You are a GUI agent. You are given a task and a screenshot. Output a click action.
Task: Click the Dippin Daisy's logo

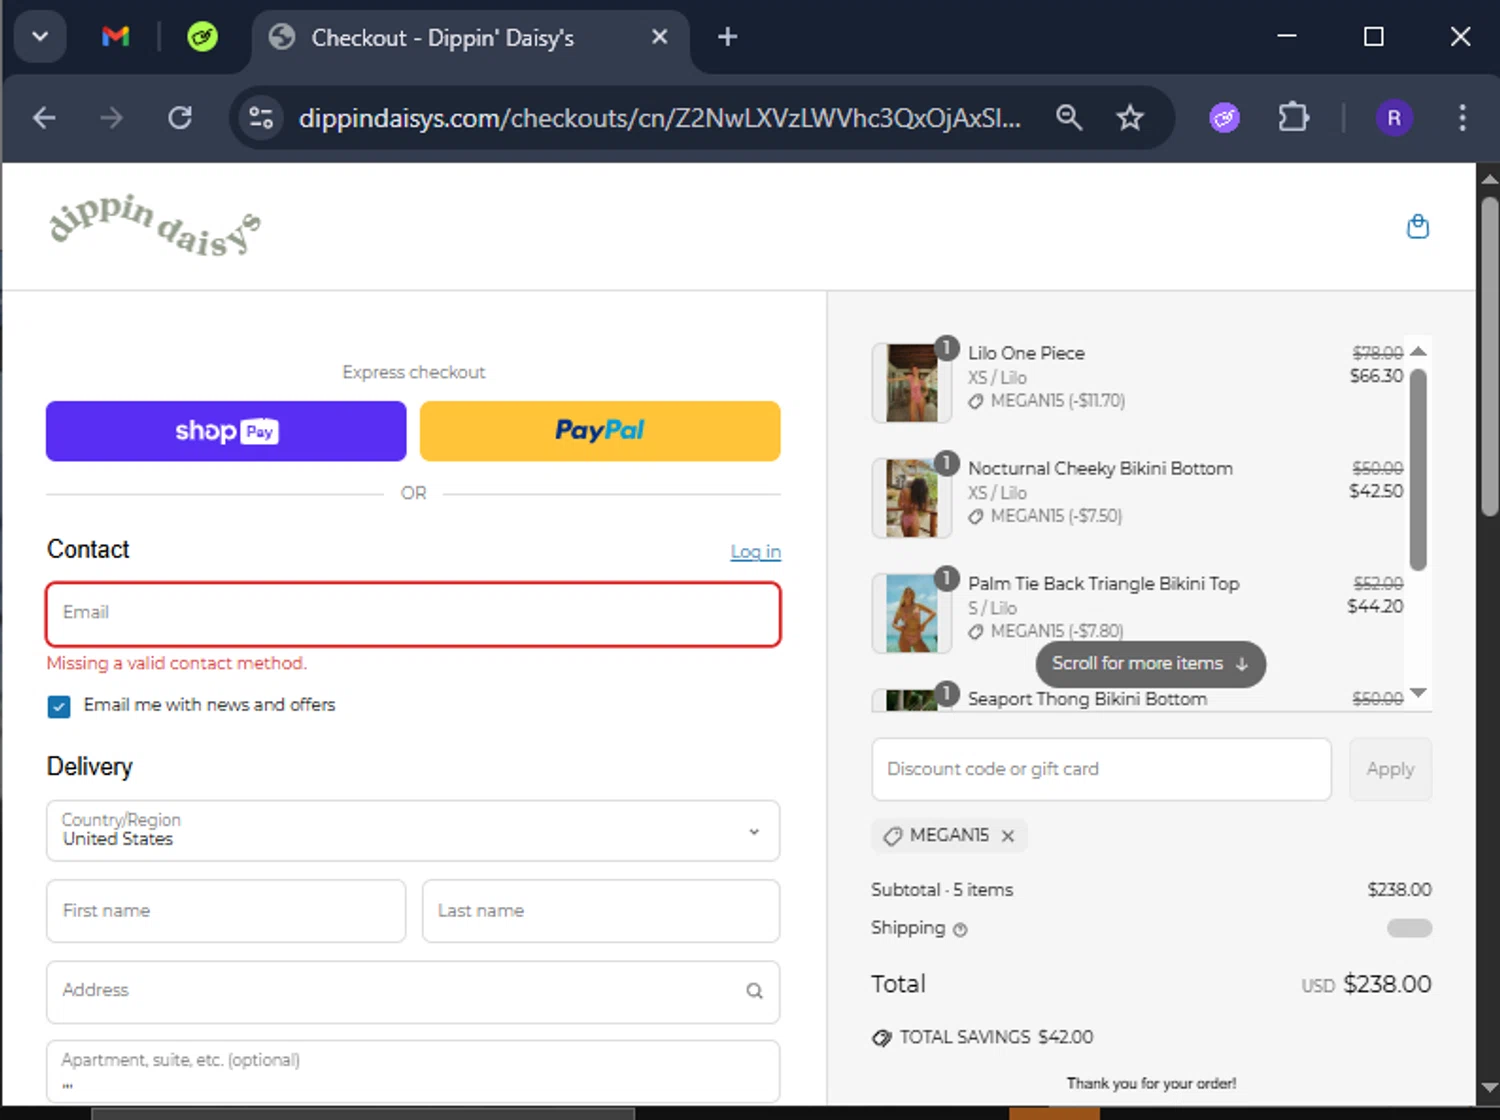[x=155, y=225]
